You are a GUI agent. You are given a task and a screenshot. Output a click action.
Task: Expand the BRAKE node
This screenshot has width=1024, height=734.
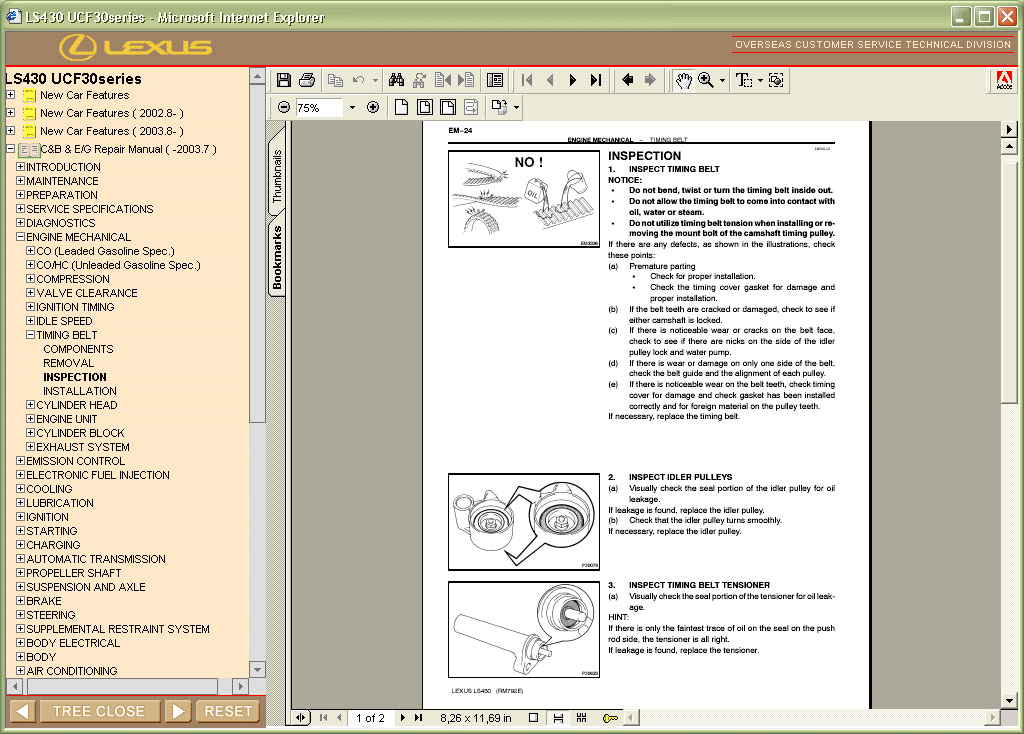[x=20, y=601]
